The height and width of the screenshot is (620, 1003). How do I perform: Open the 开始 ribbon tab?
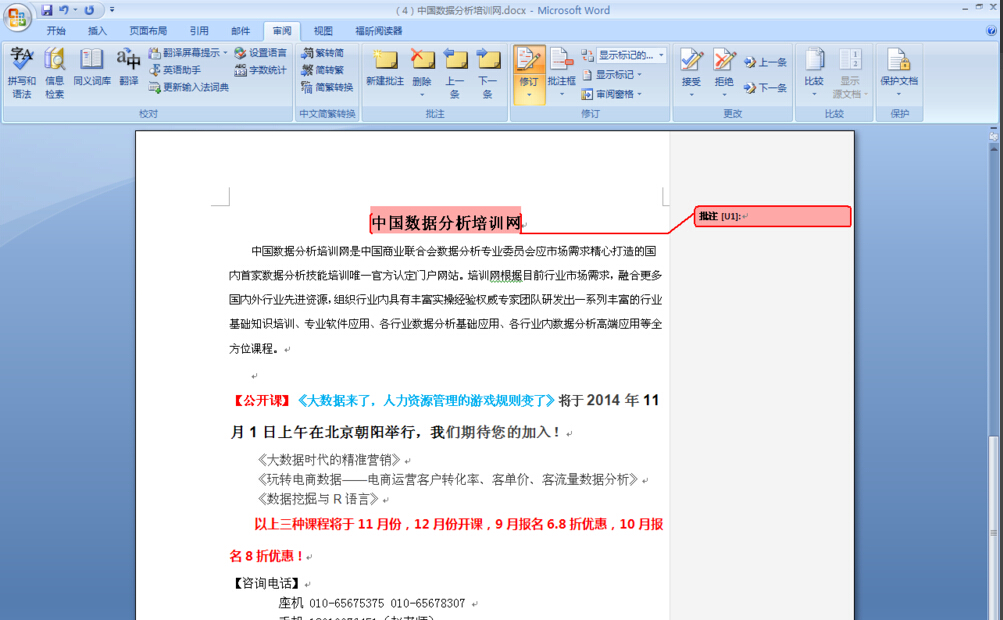click(x=56, y=30)
